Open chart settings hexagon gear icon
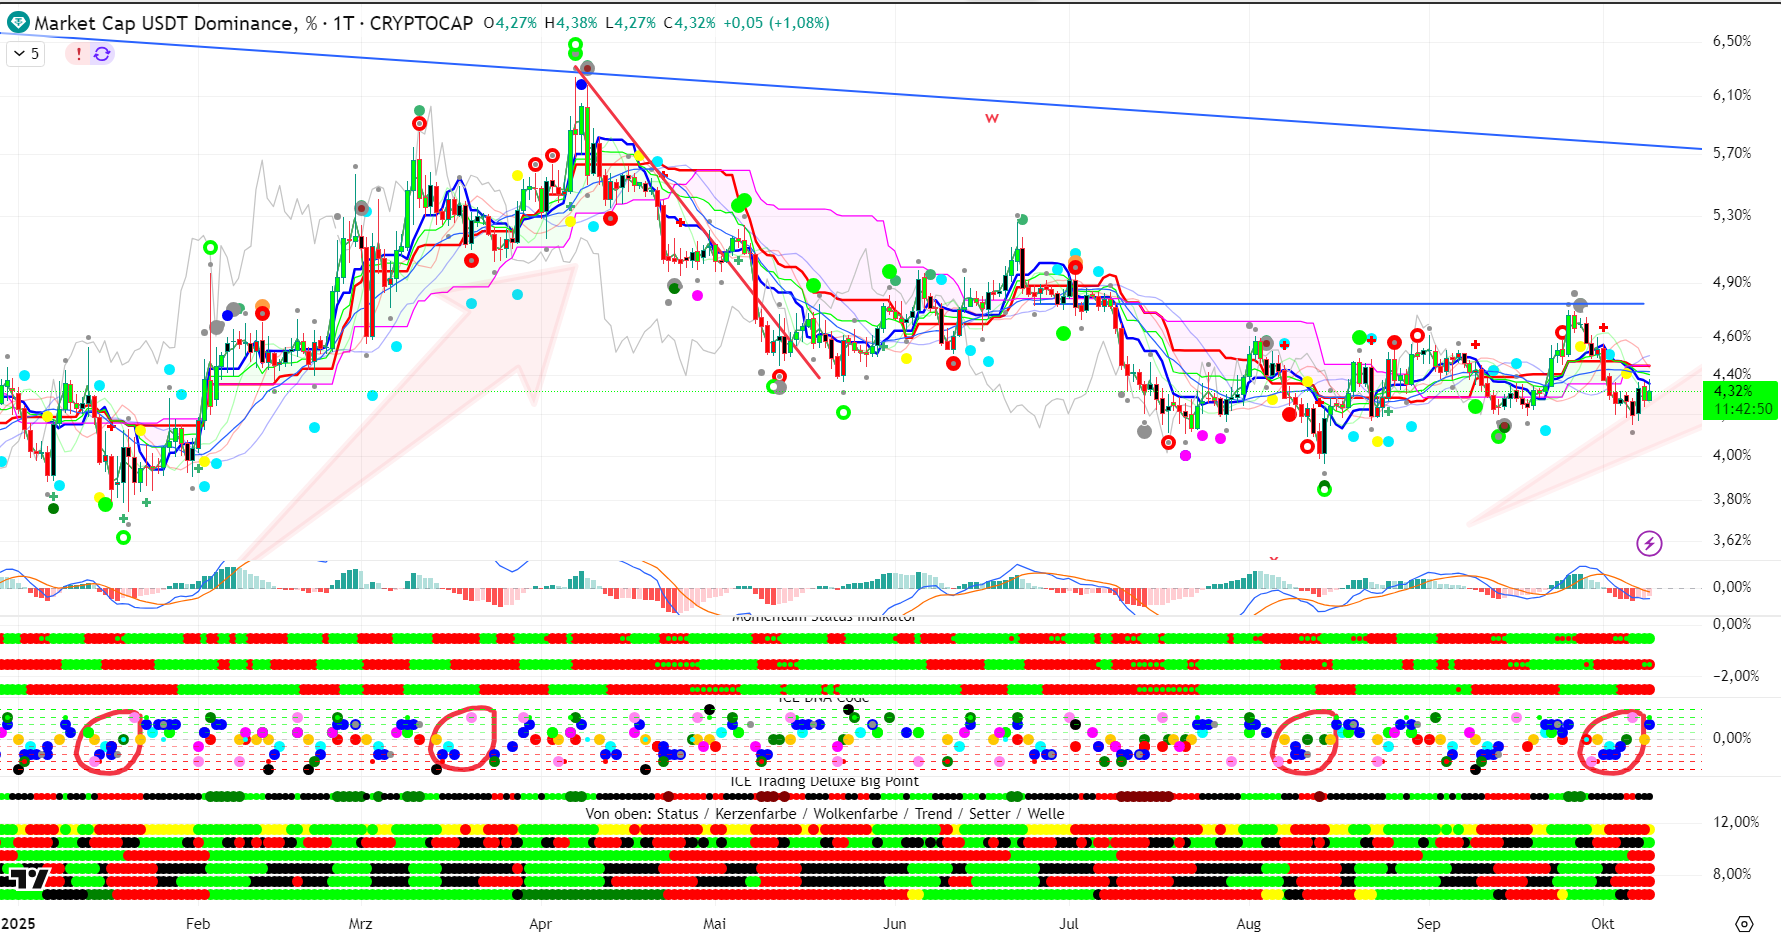1781x937 pixels. tap(1744, 923)
